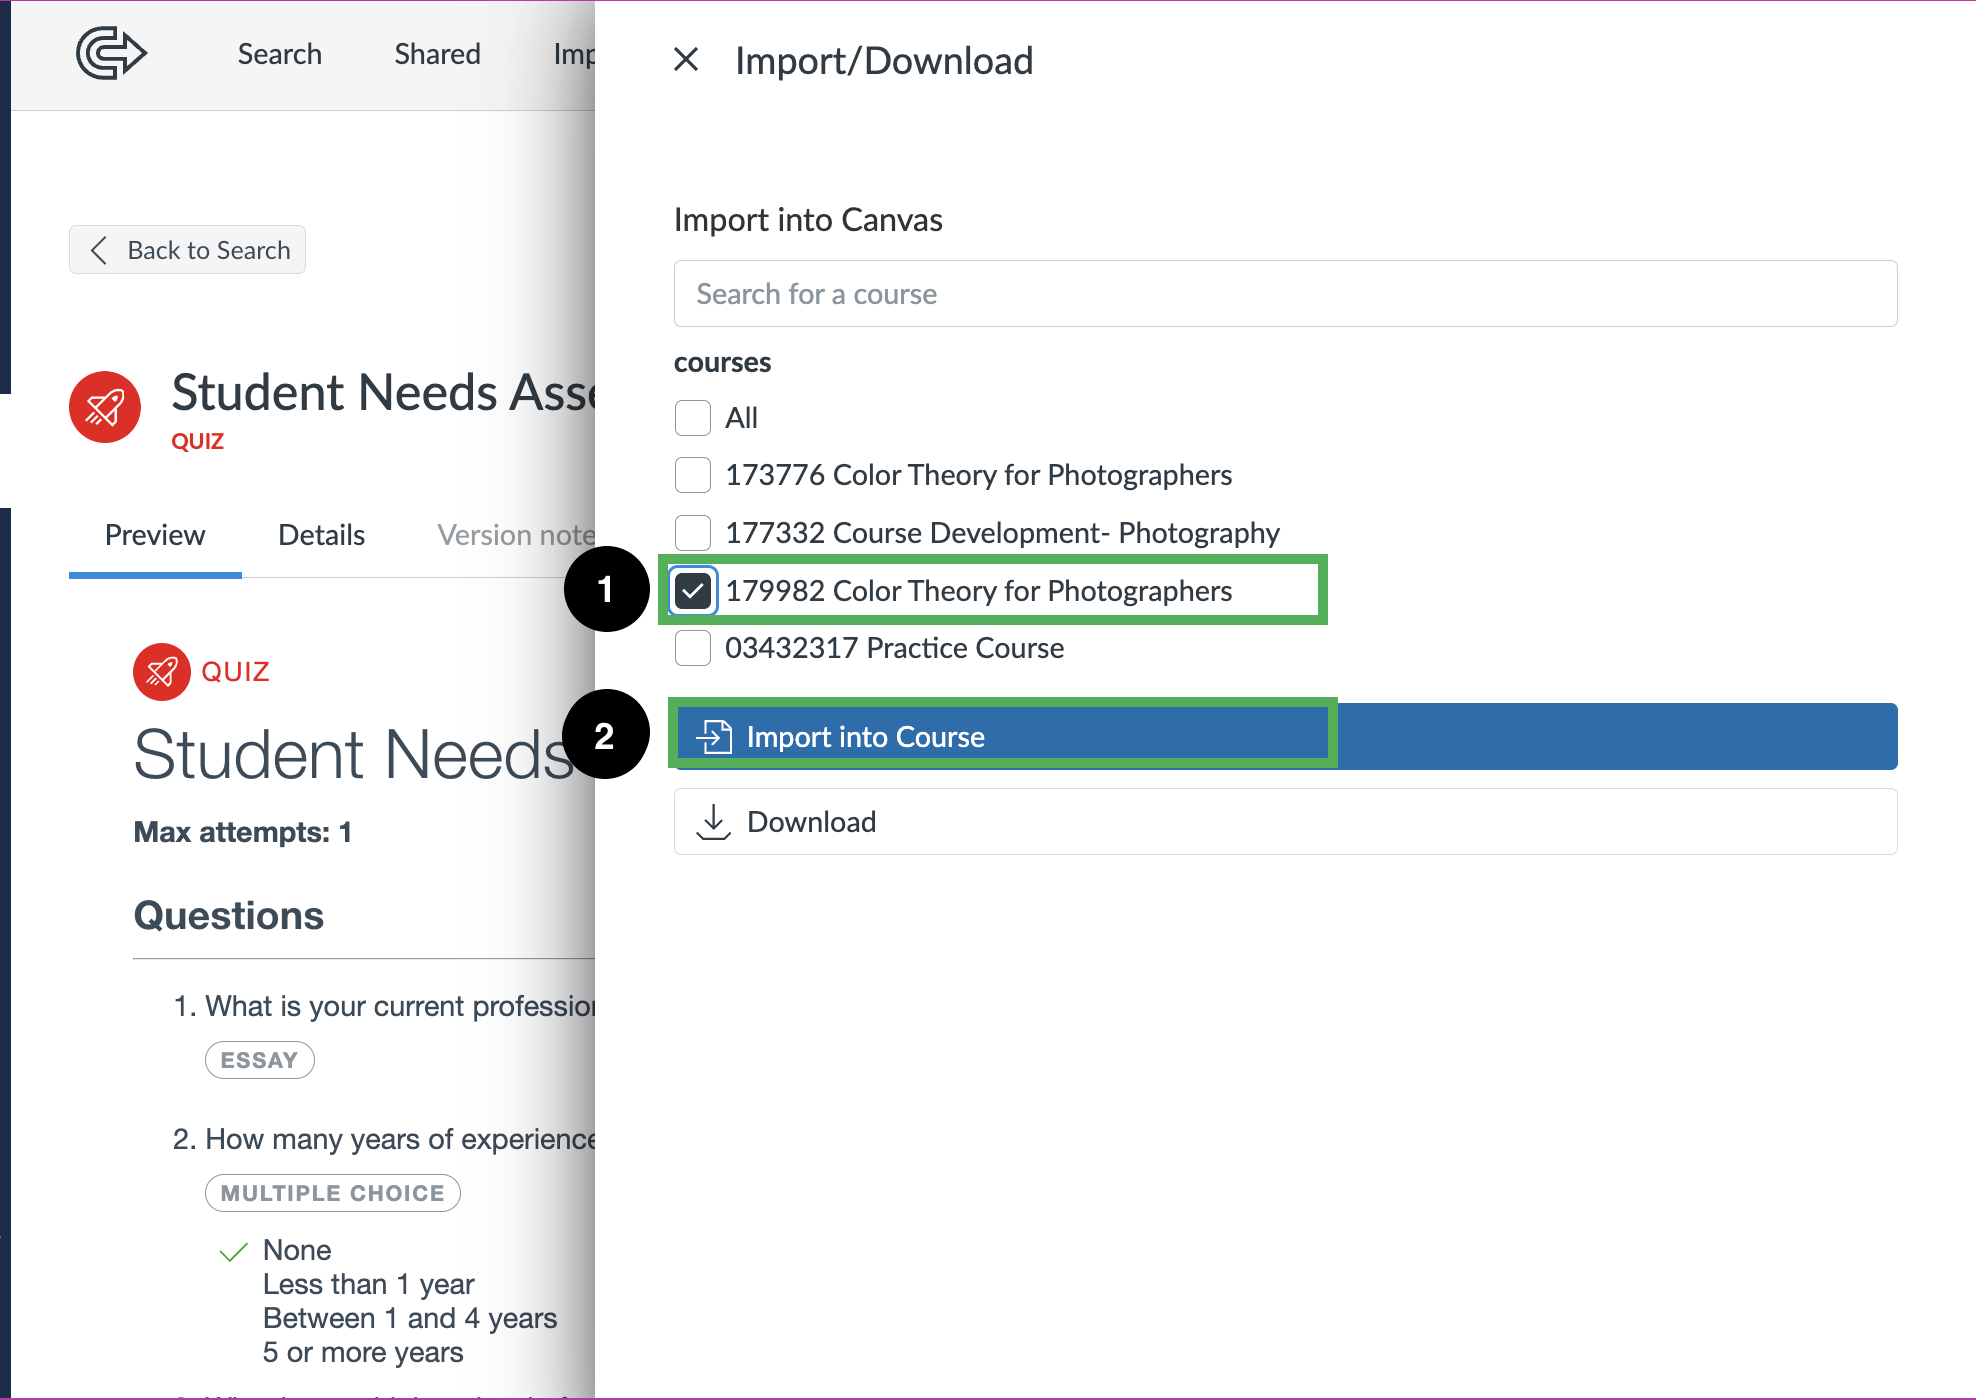Open the Shared menu item
Image resolution: width=1976 pixels, height=1400 pixels.
pos(437,54)
